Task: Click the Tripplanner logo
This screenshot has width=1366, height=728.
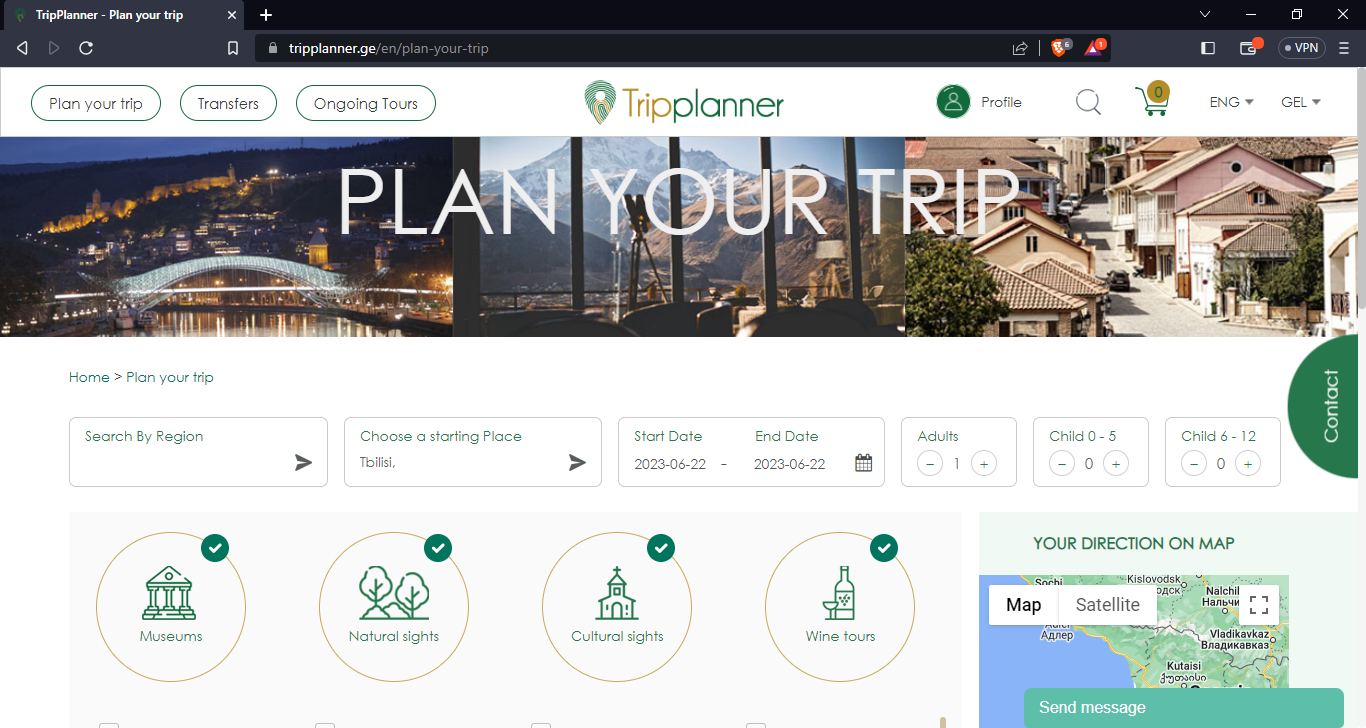Action: [x=684, y=103]
